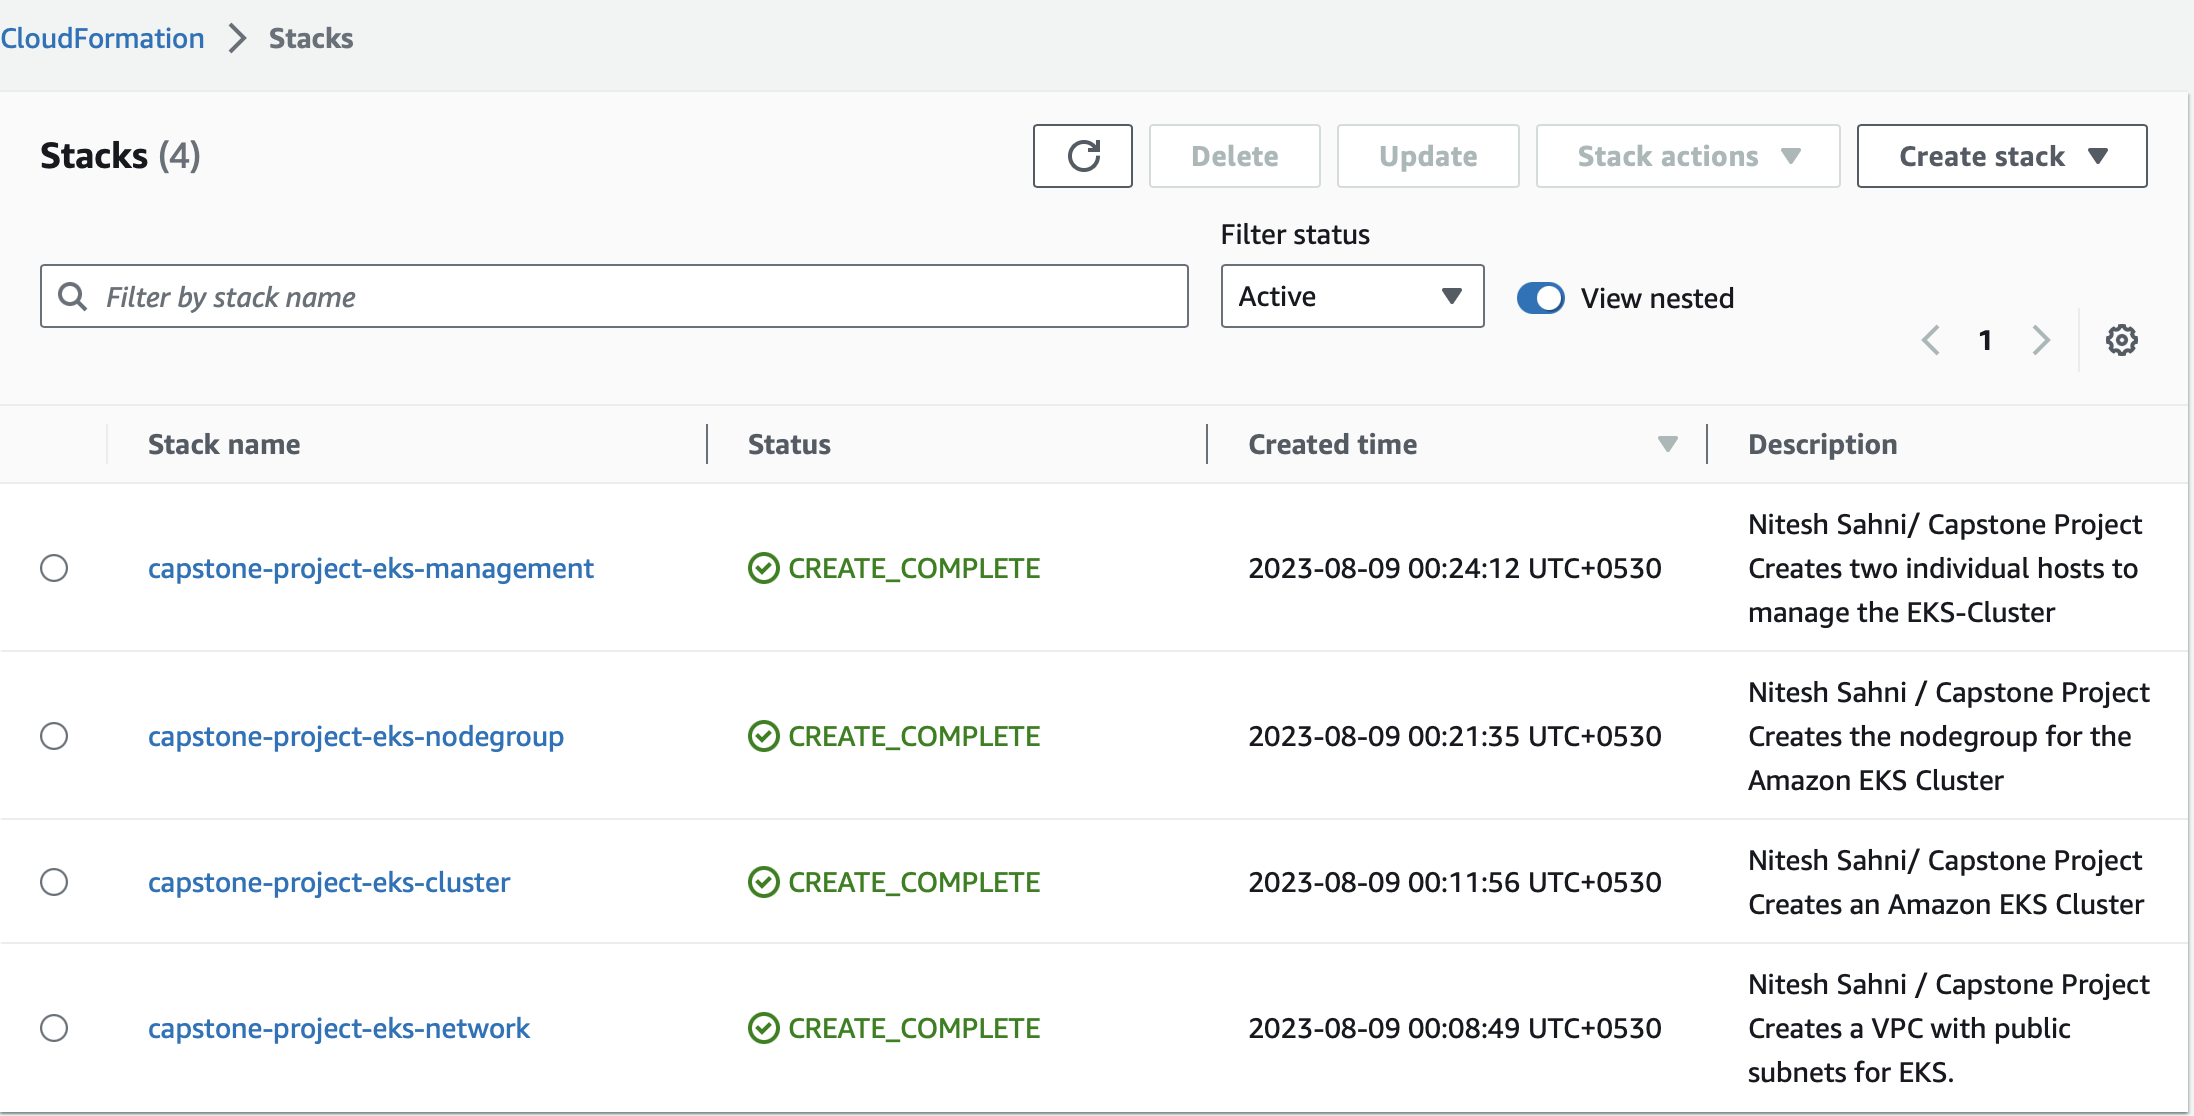Screen dimensions: 2194x1116
Task: Click the Delete button
Action: click(x=1234, y=154)
